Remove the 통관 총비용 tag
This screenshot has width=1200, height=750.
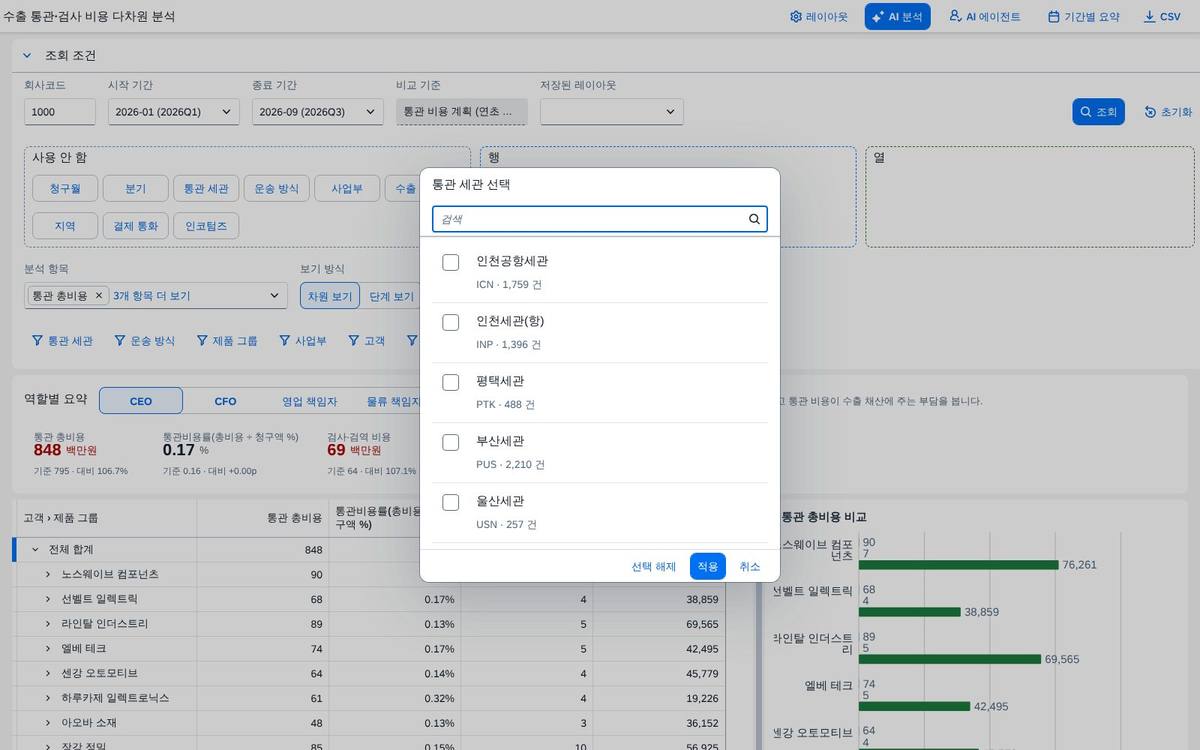pos(98,296)
